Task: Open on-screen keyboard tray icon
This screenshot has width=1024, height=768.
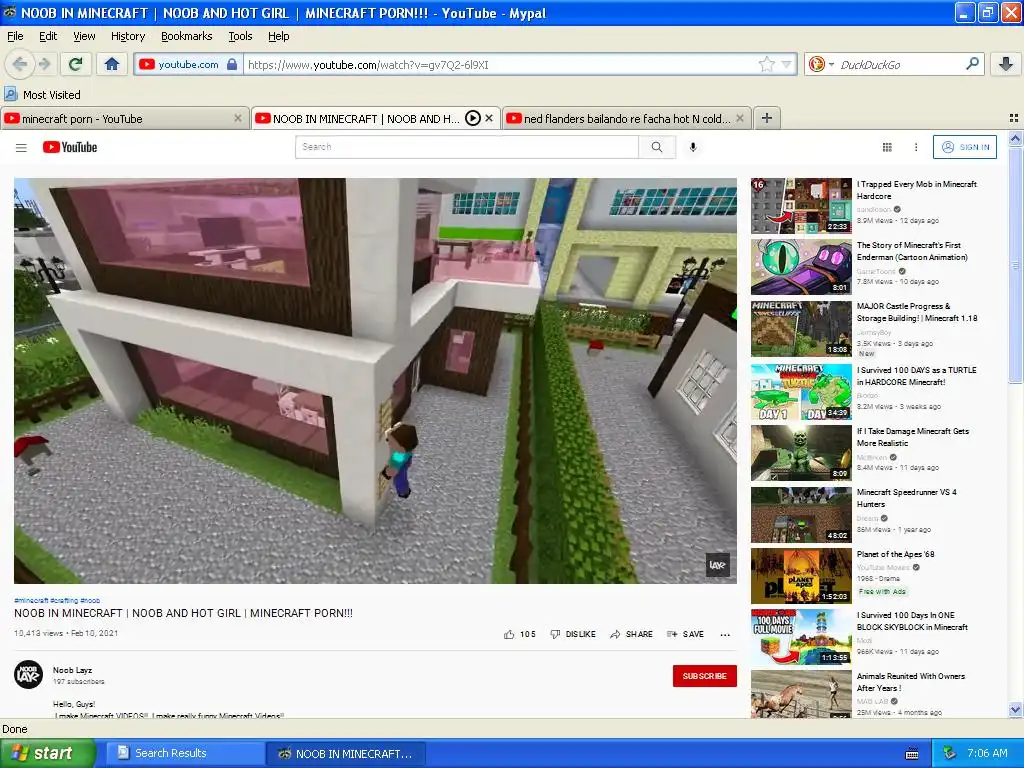Action: [x=912, y=754]
